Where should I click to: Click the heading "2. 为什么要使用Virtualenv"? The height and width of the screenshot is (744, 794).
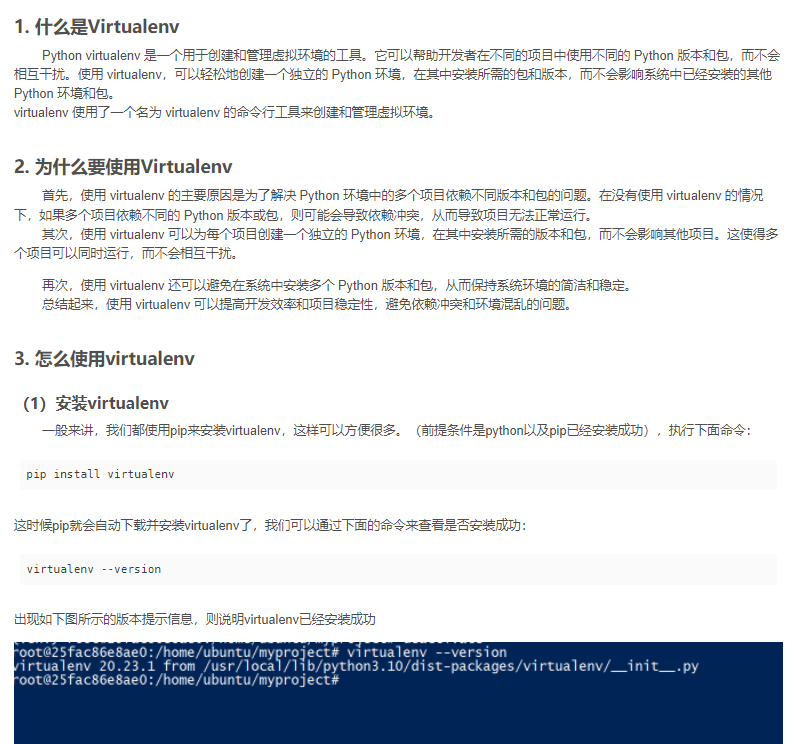(123, 167)
